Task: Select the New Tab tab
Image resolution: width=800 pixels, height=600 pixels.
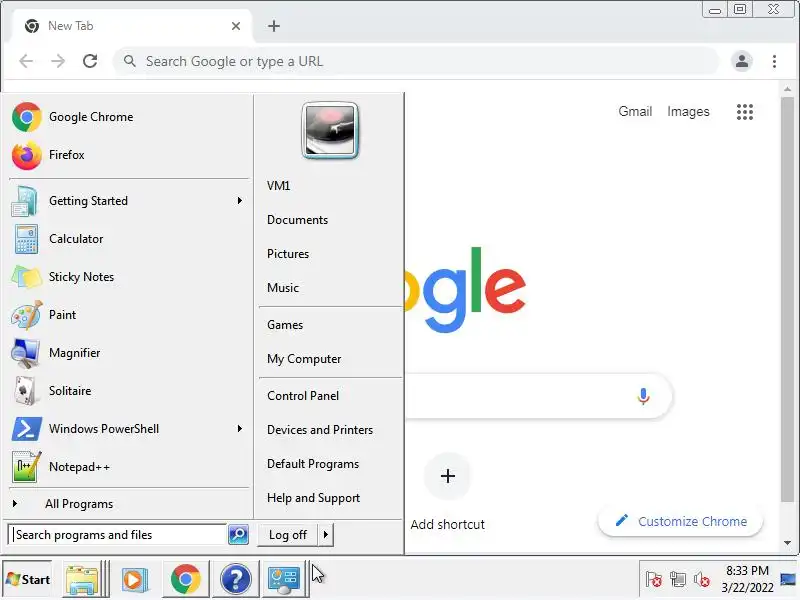Action: (x=132, y=26)
